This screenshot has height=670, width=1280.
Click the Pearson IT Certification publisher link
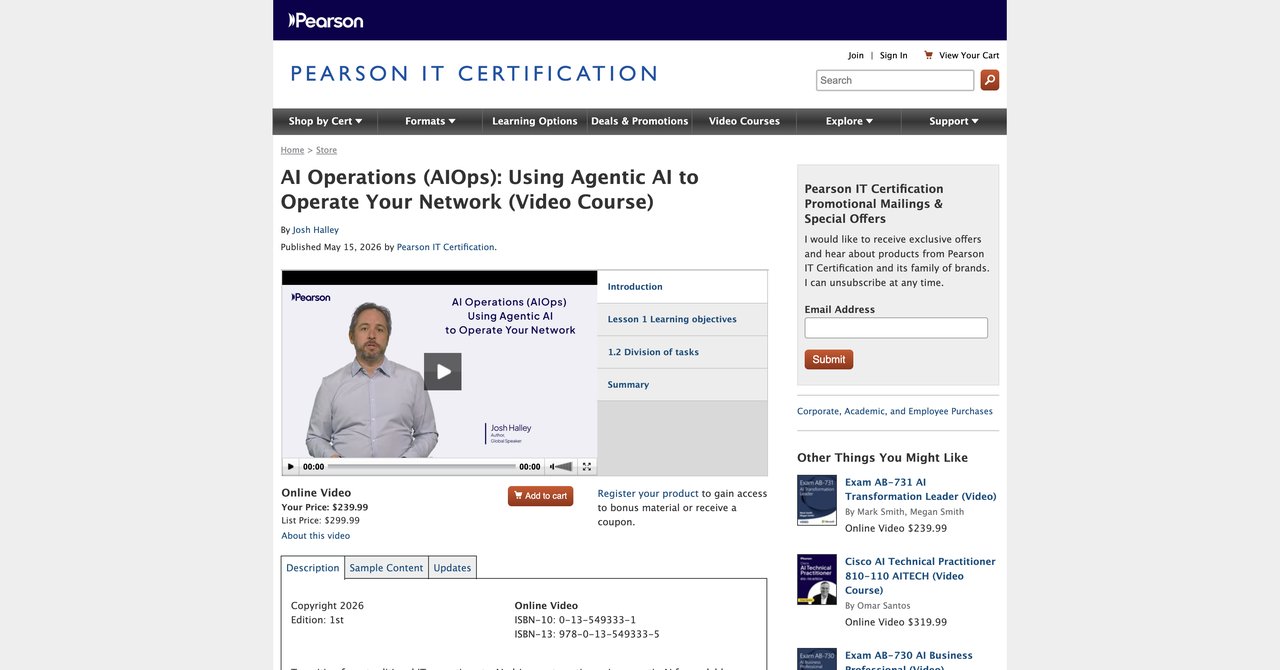coord(446,247)
